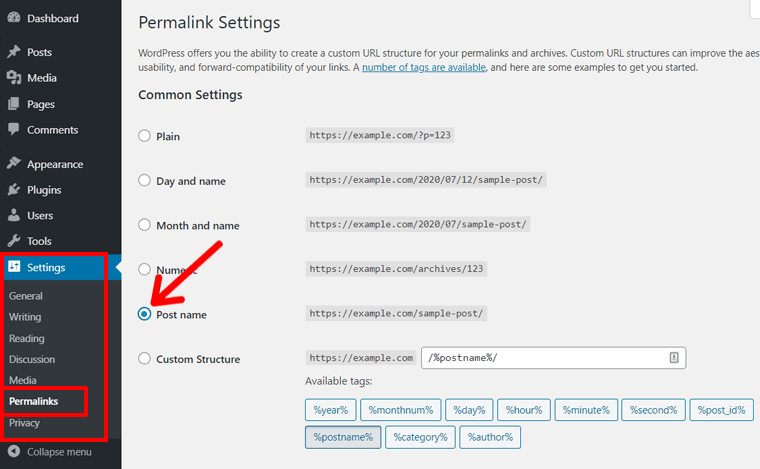
Task: Click the sample-post example URL for Post name
Action: coord(396,313)
